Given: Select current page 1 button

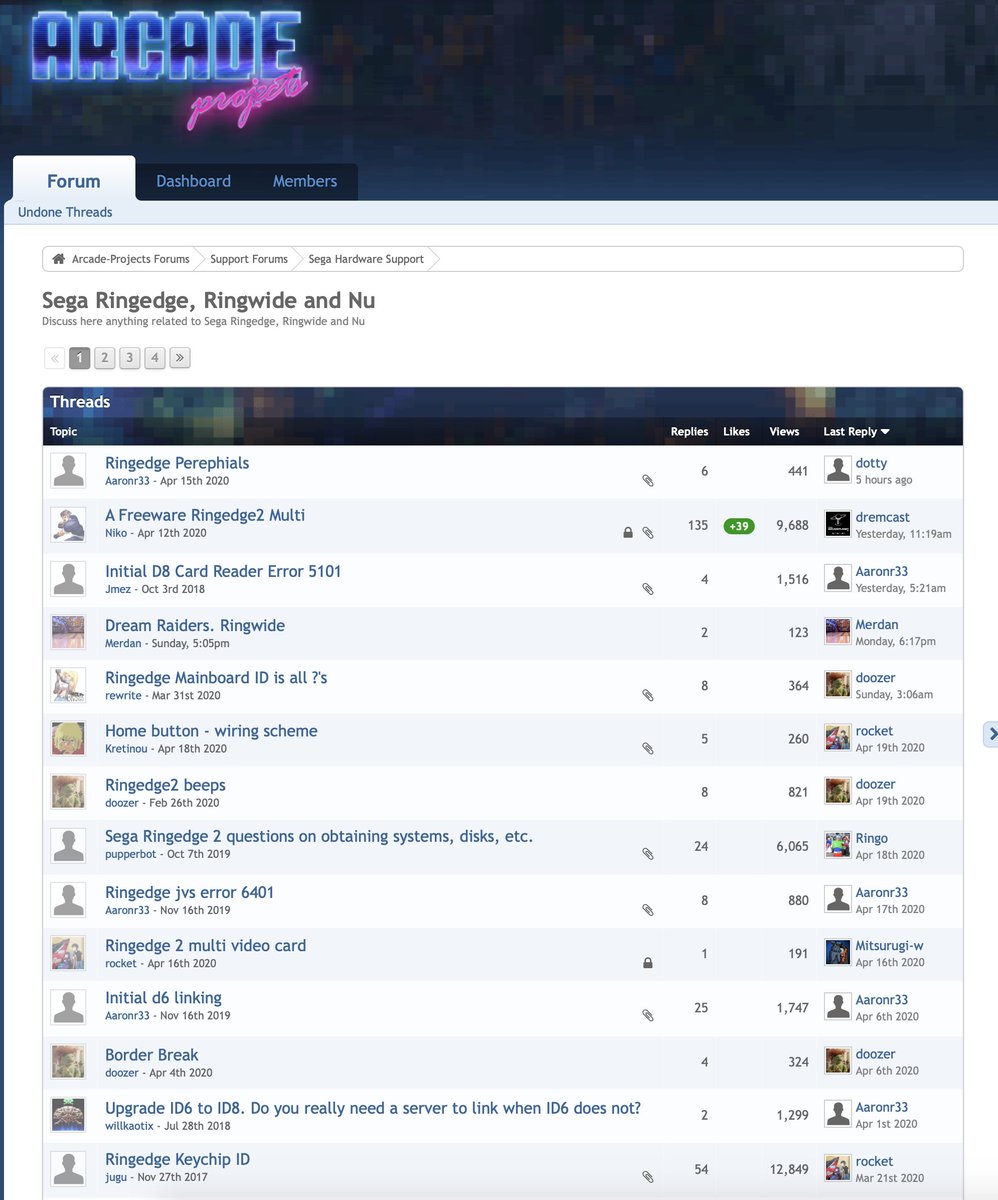Looking at the screenshot, I should [x=80, y=358].
